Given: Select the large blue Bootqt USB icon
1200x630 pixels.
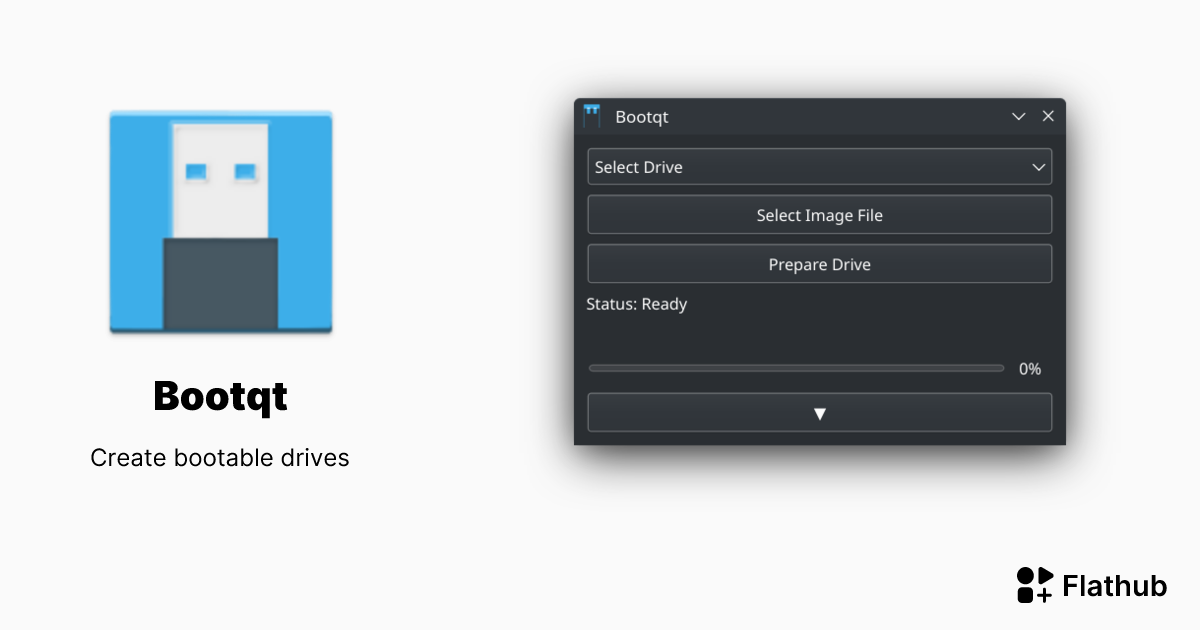Looking at the screenshot, I should [220, 220].
